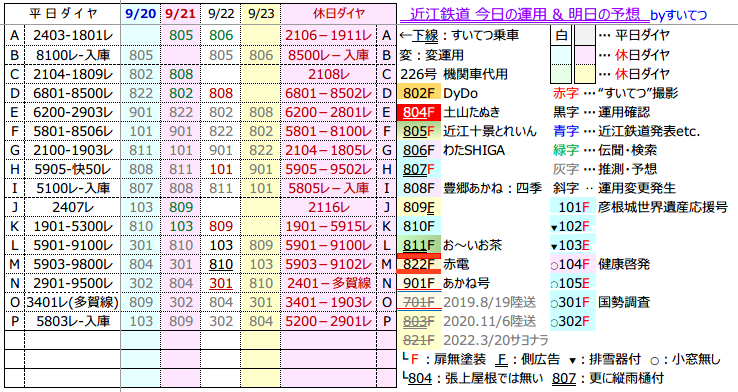Open the 近江鉄道 今日の運用 & 明日の予想 title link
The image size is (738, 392).
524,14
